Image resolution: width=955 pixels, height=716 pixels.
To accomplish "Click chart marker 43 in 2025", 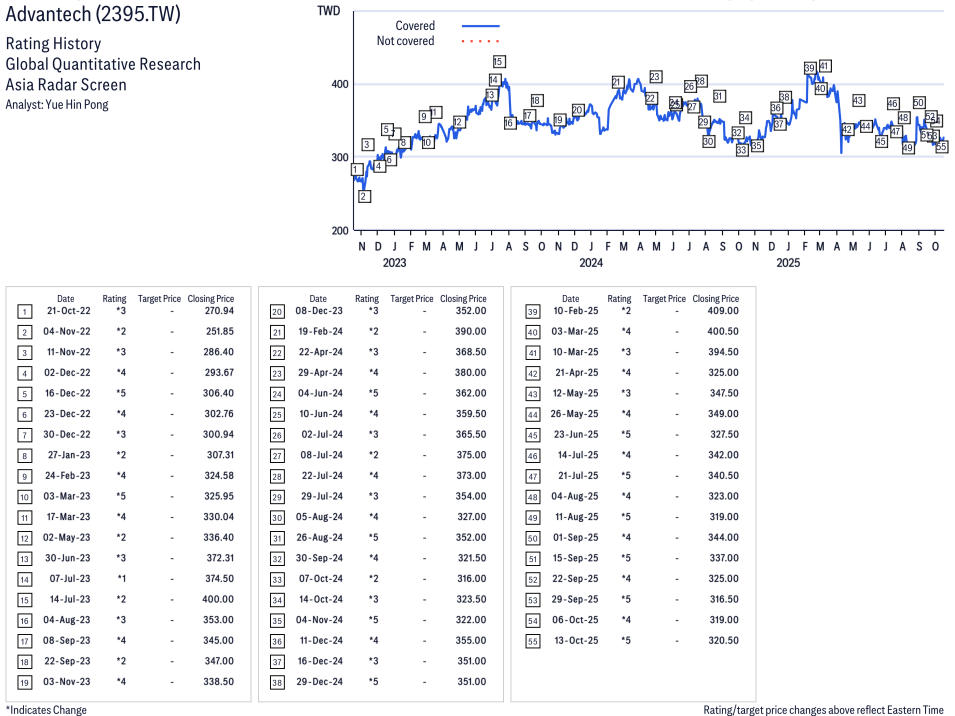I will [x=858, y=101].
